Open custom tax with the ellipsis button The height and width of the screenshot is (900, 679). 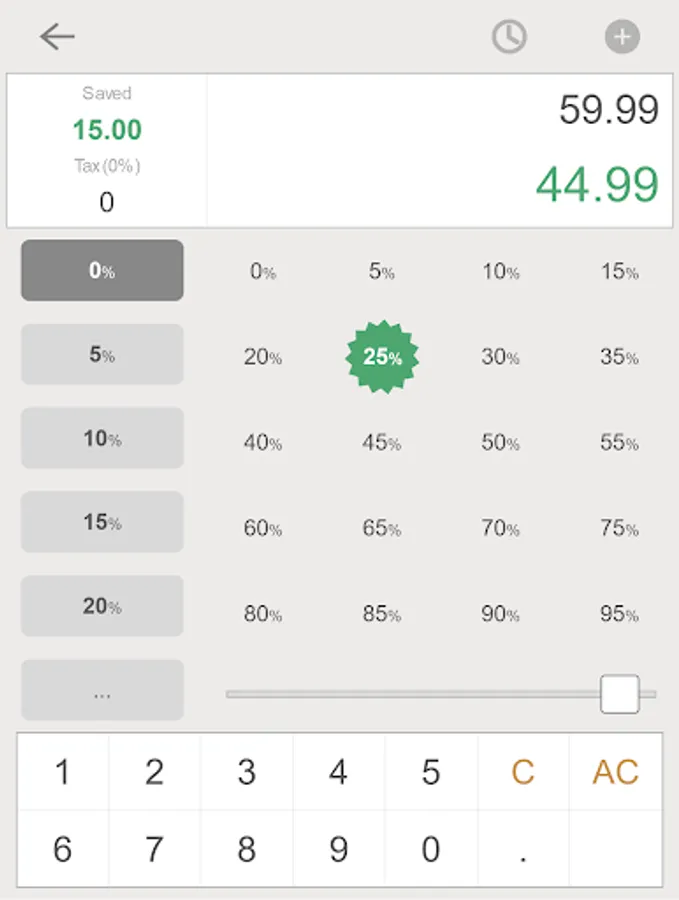click(x=102, y=690)
